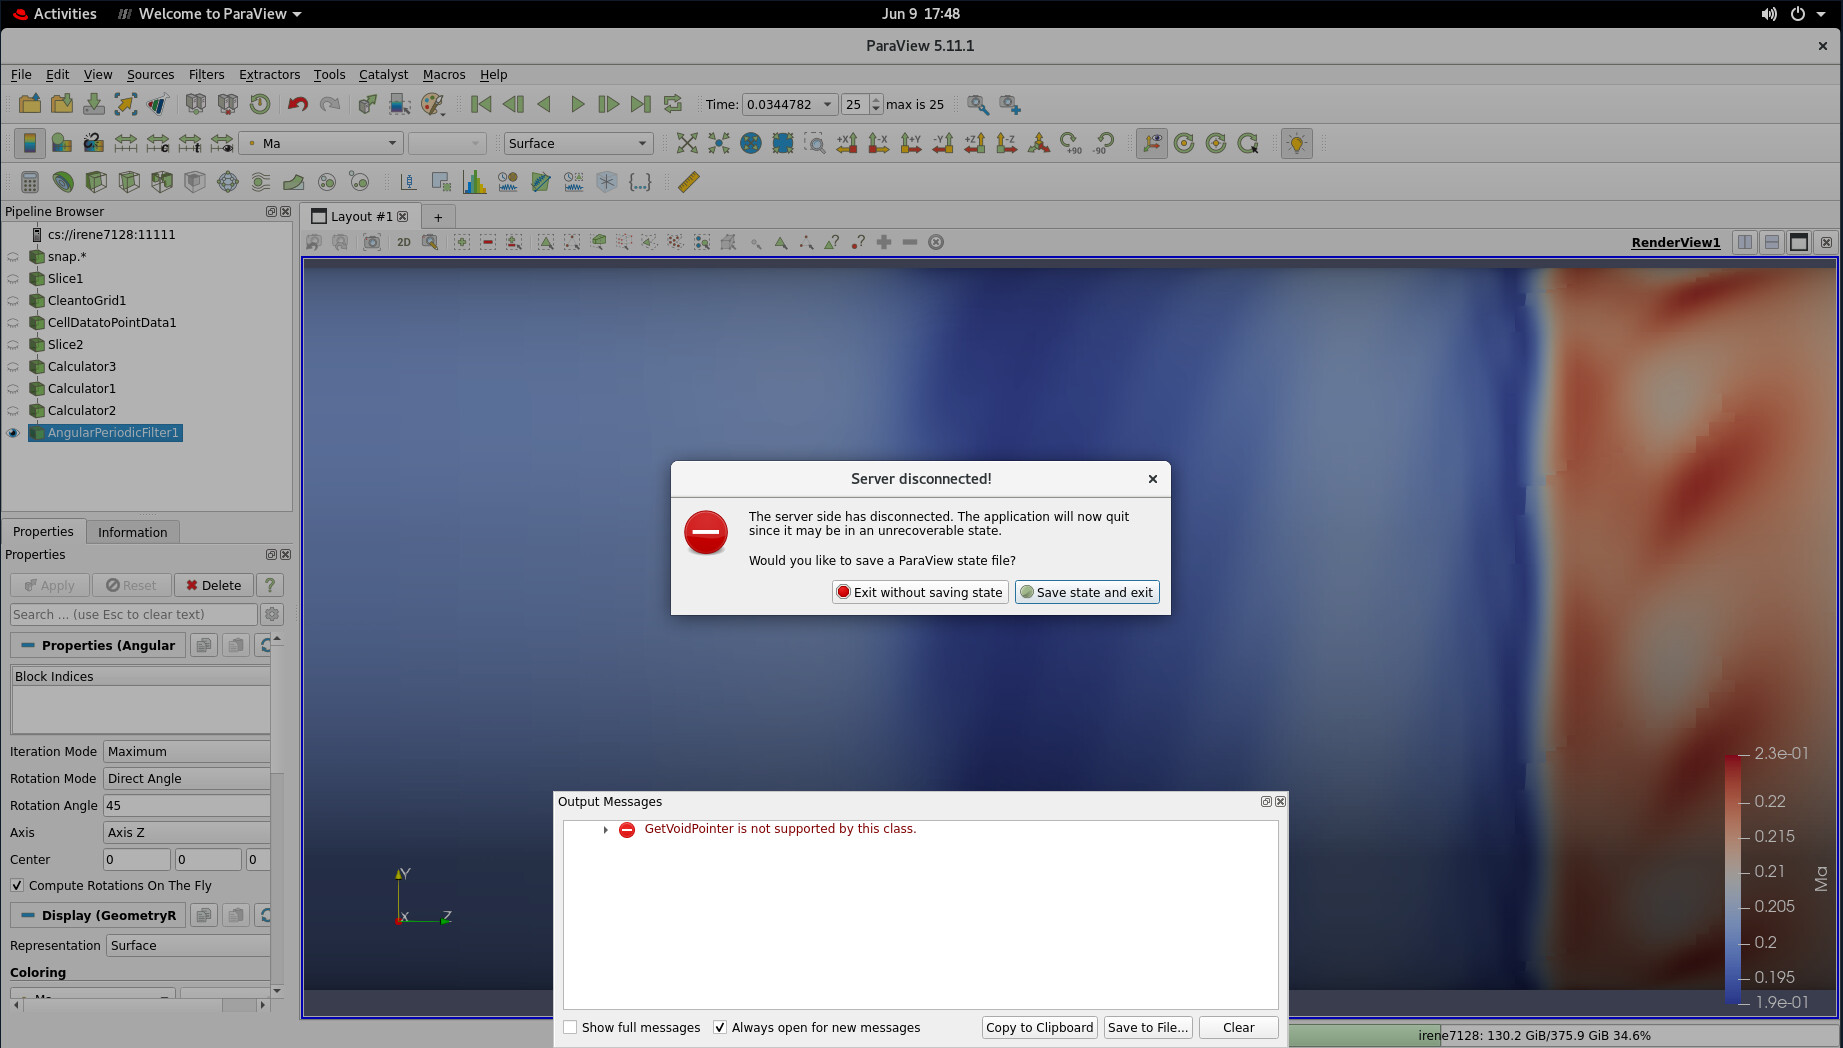Go to first frame
1843x1048 pixels.
pyautogui.click(x=481, y=104)
